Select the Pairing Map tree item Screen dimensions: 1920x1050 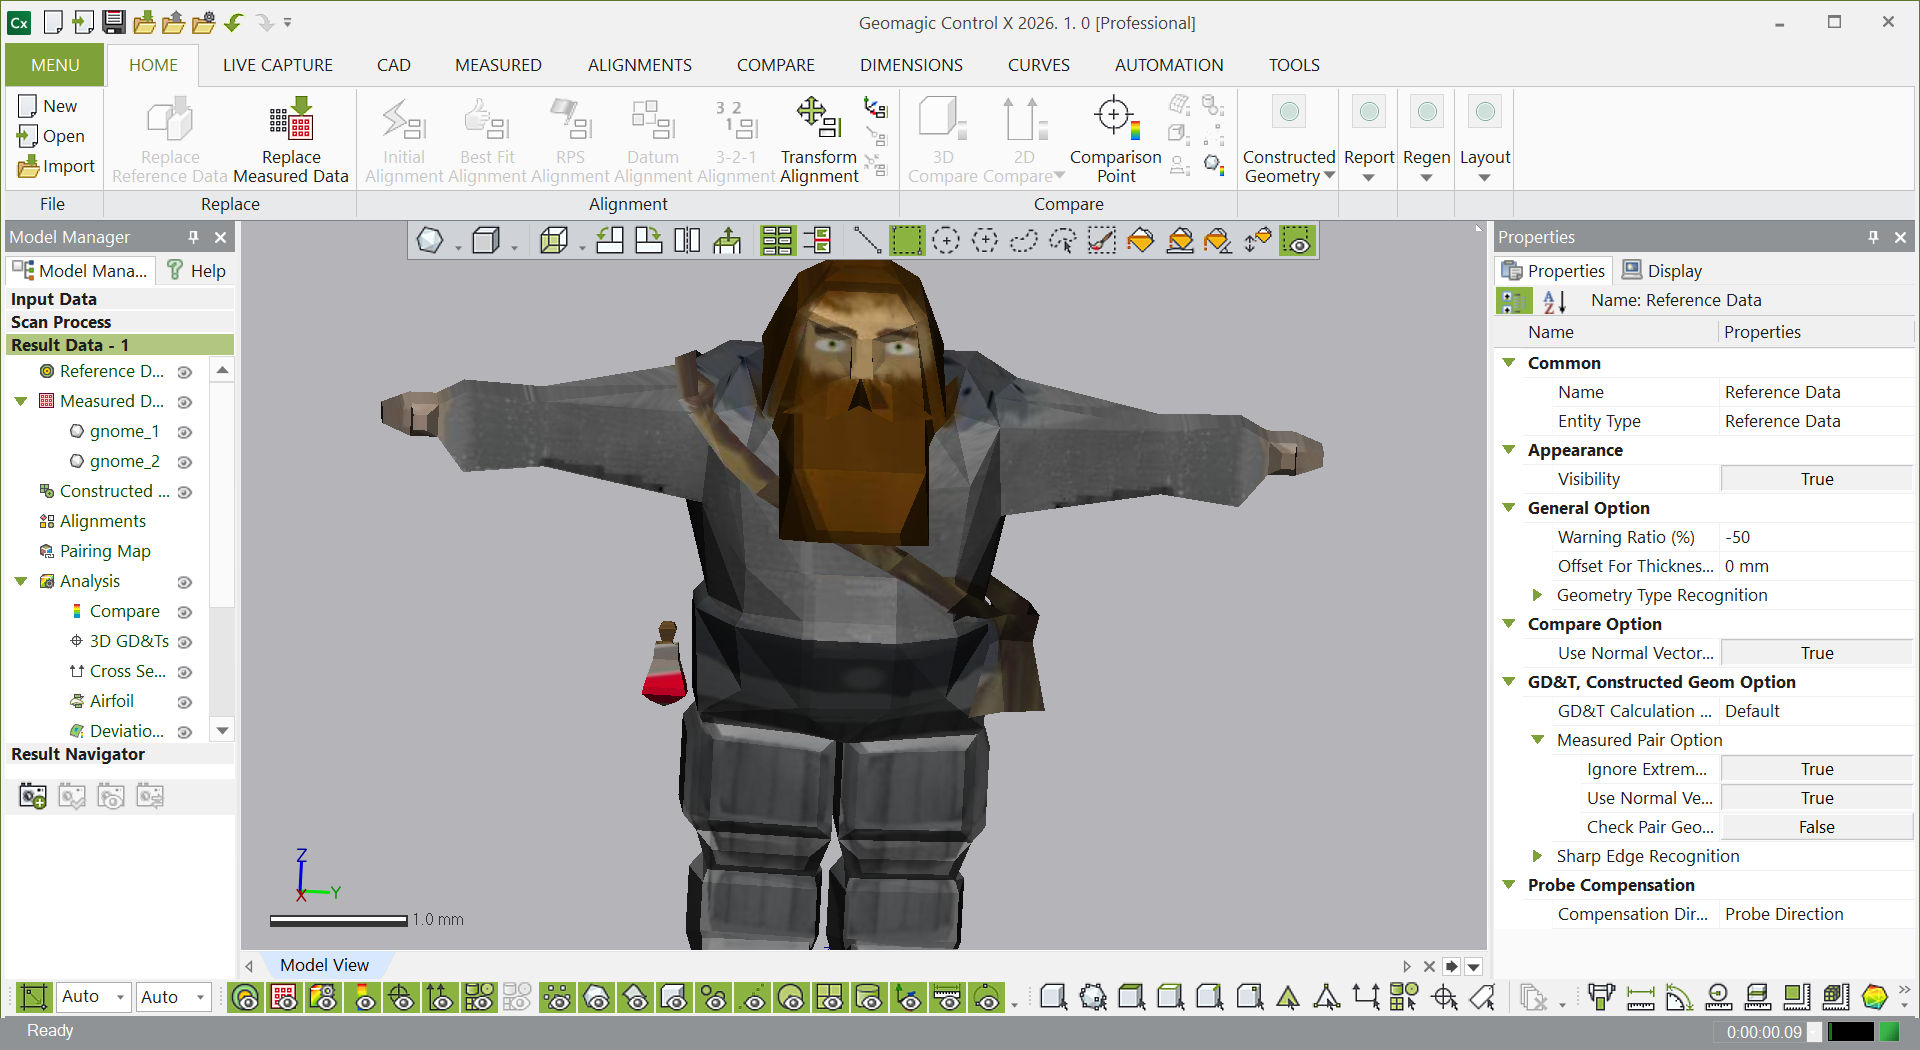(x=105, y=551)
